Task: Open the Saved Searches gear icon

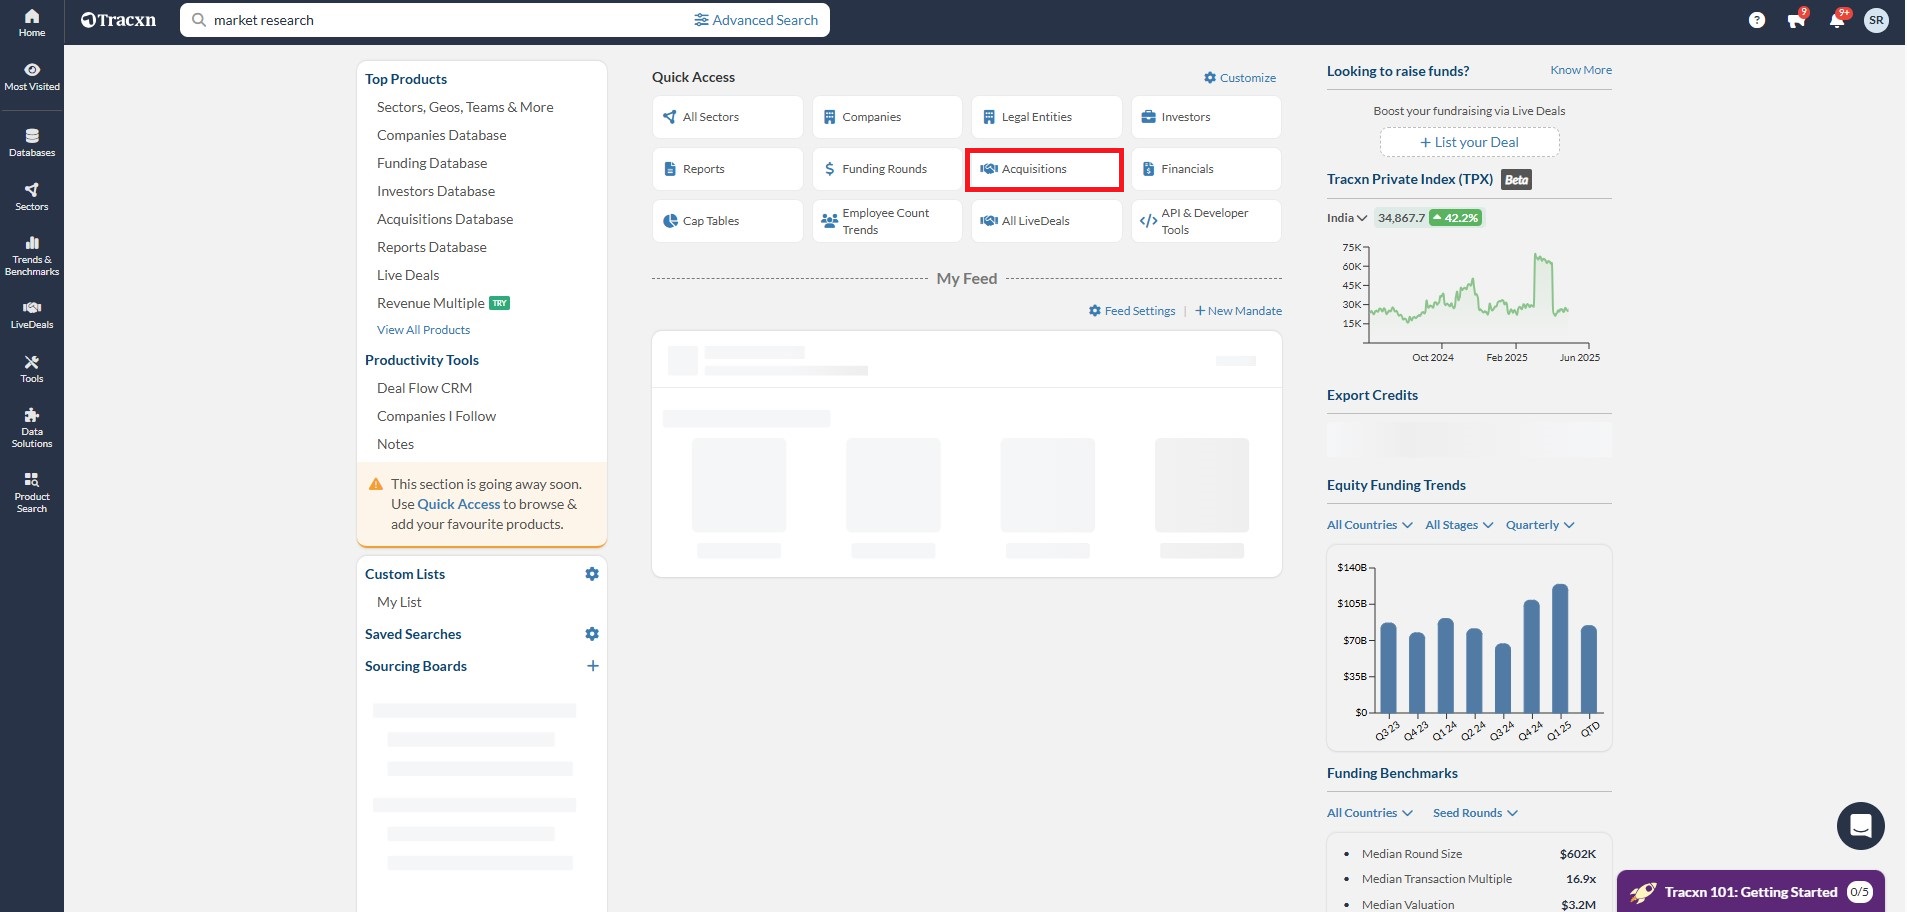Action: point(592,634)
